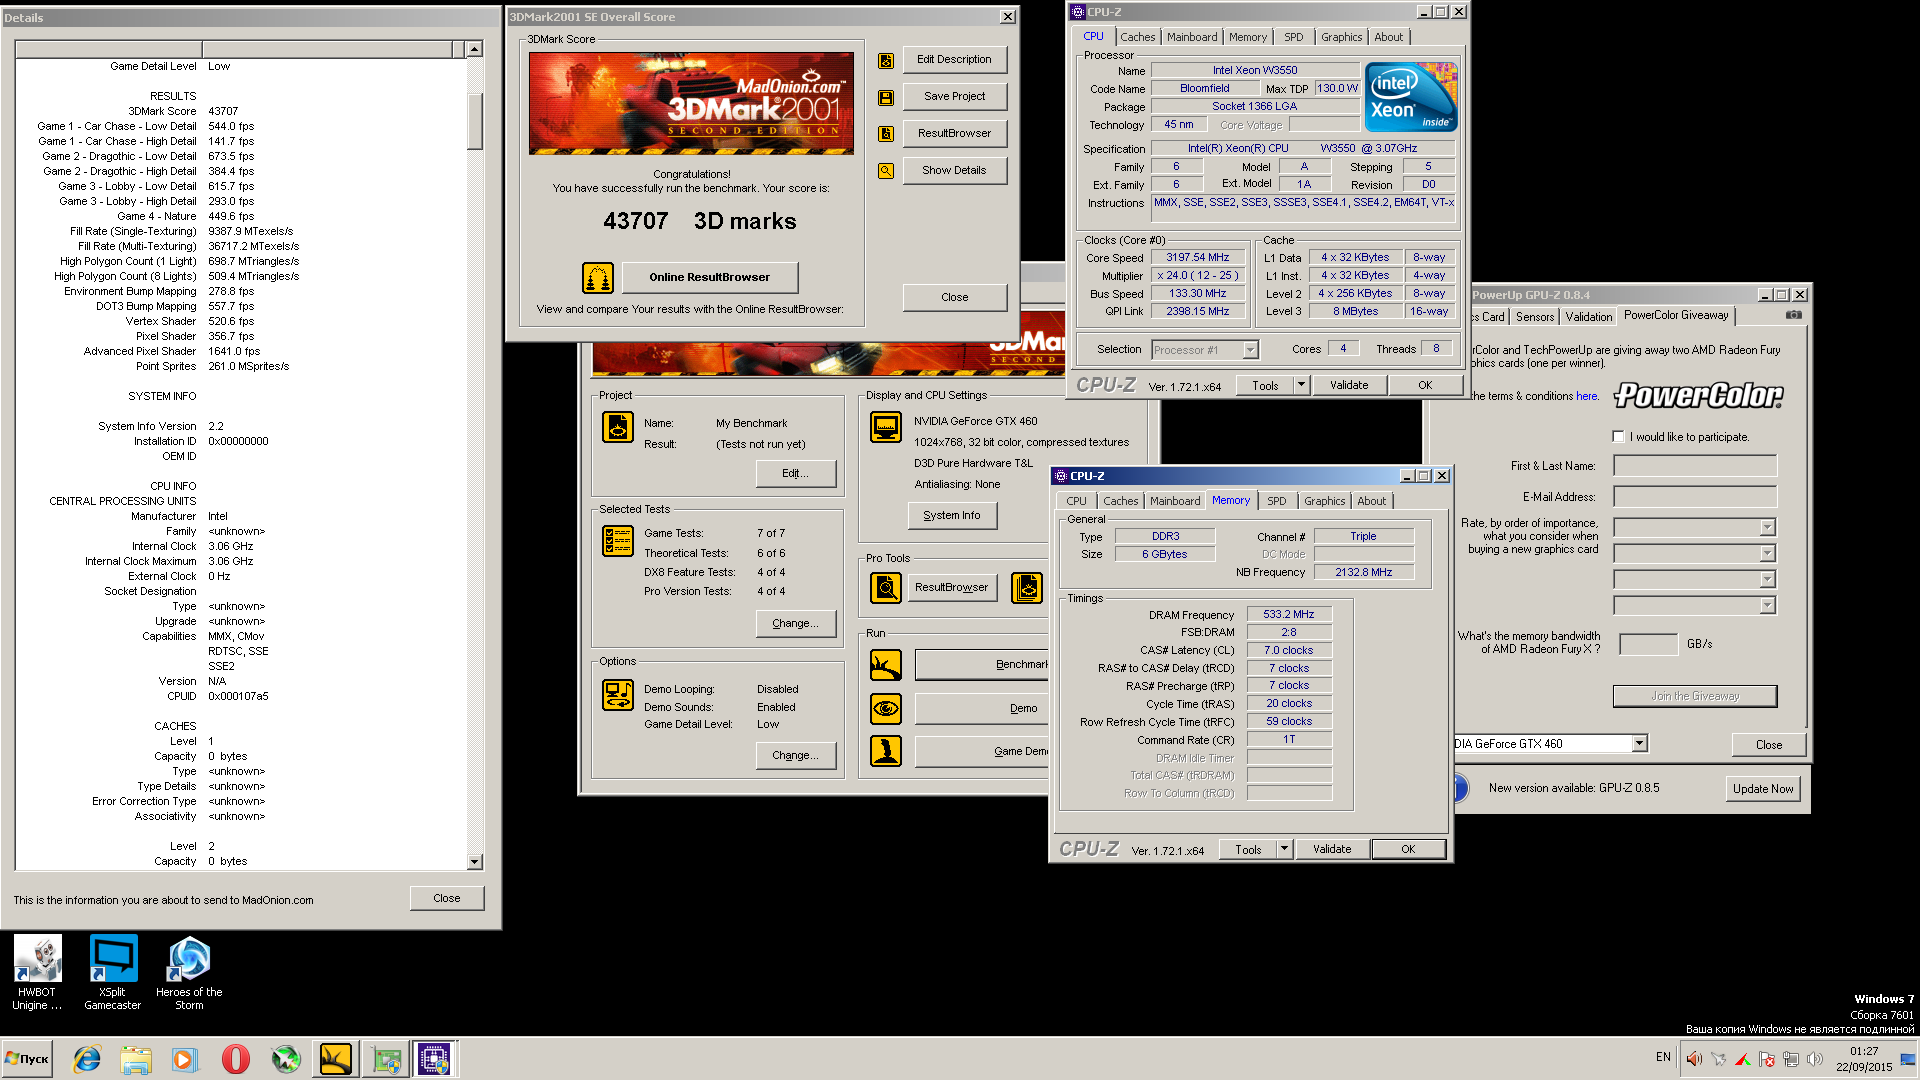Focus the First & Last Name field
This screenshot has width=1920, height=1080.
(x=1695, y=466)
